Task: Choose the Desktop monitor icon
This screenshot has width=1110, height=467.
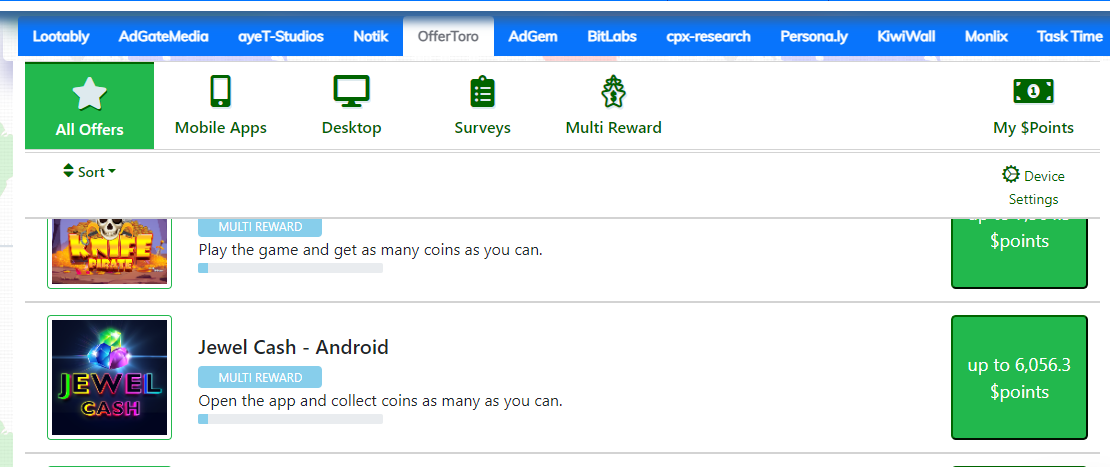Action: (352, 91)
